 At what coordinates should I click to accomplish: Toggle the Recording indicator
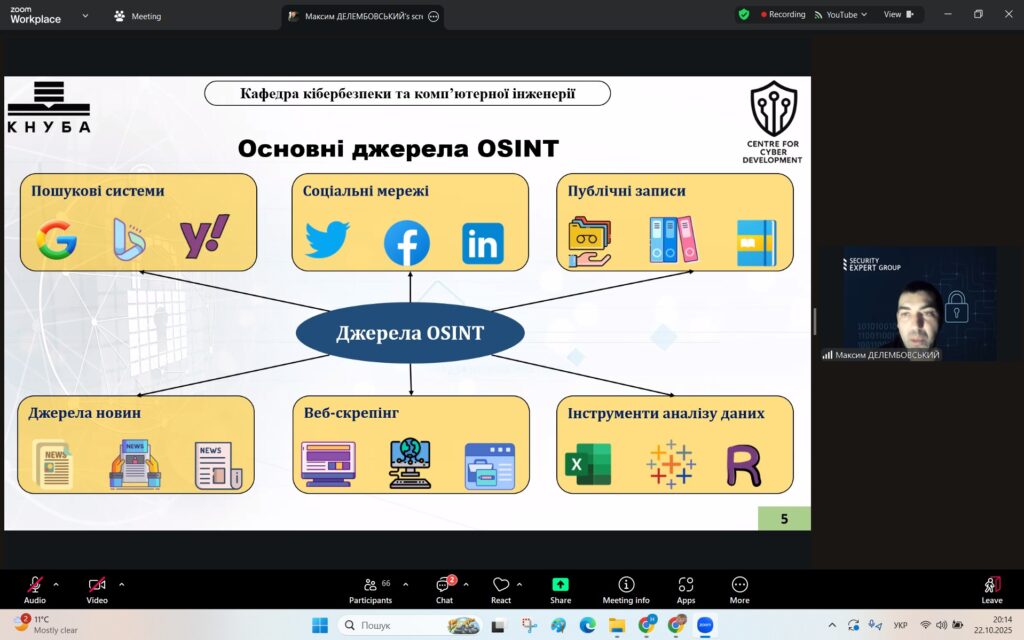[x=784, y=15]
